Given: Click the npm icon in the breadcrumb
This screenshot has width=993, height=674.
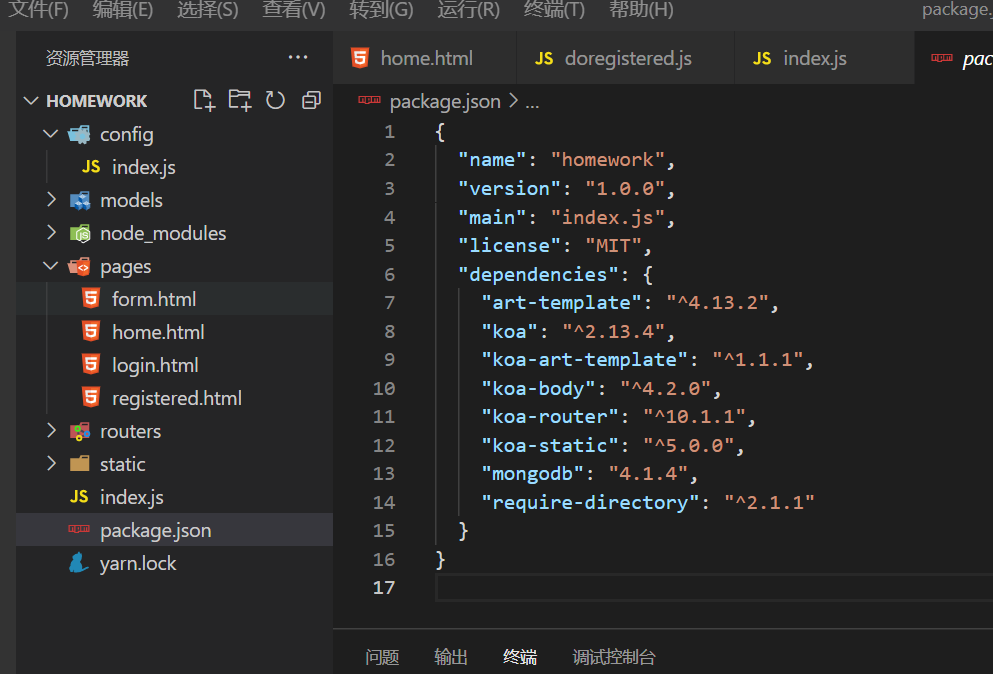Looking at the screenshot, I should tap(369, 100).
